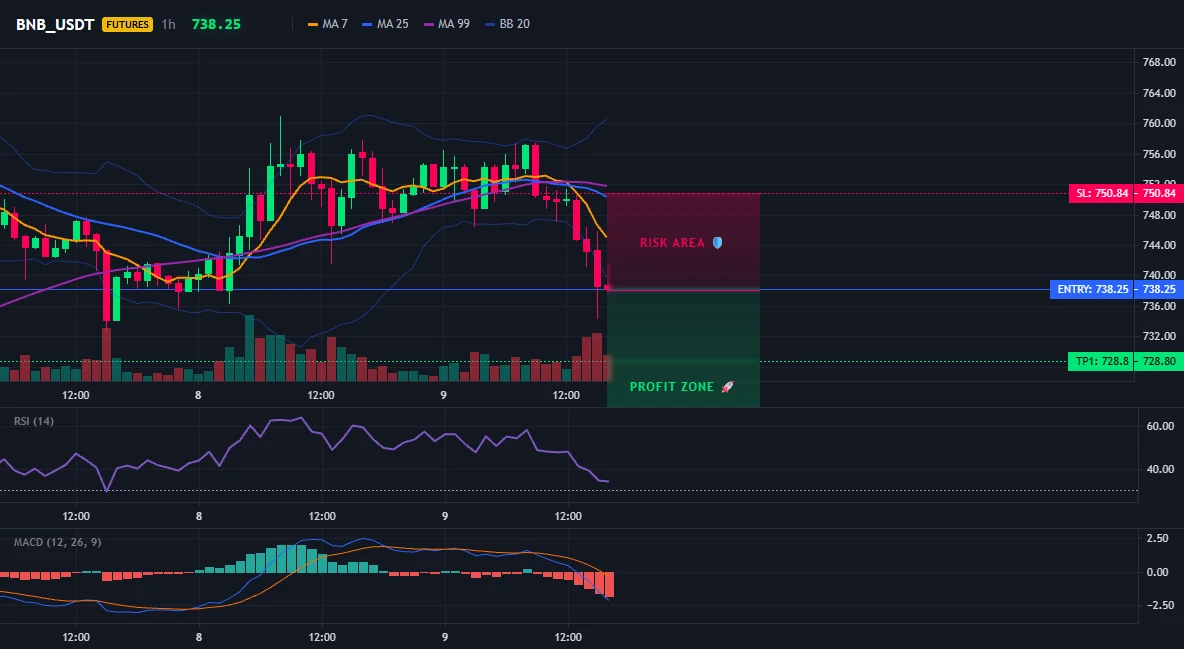
Task: Click the 768.00 price axis value
Action: point(1159,63)
